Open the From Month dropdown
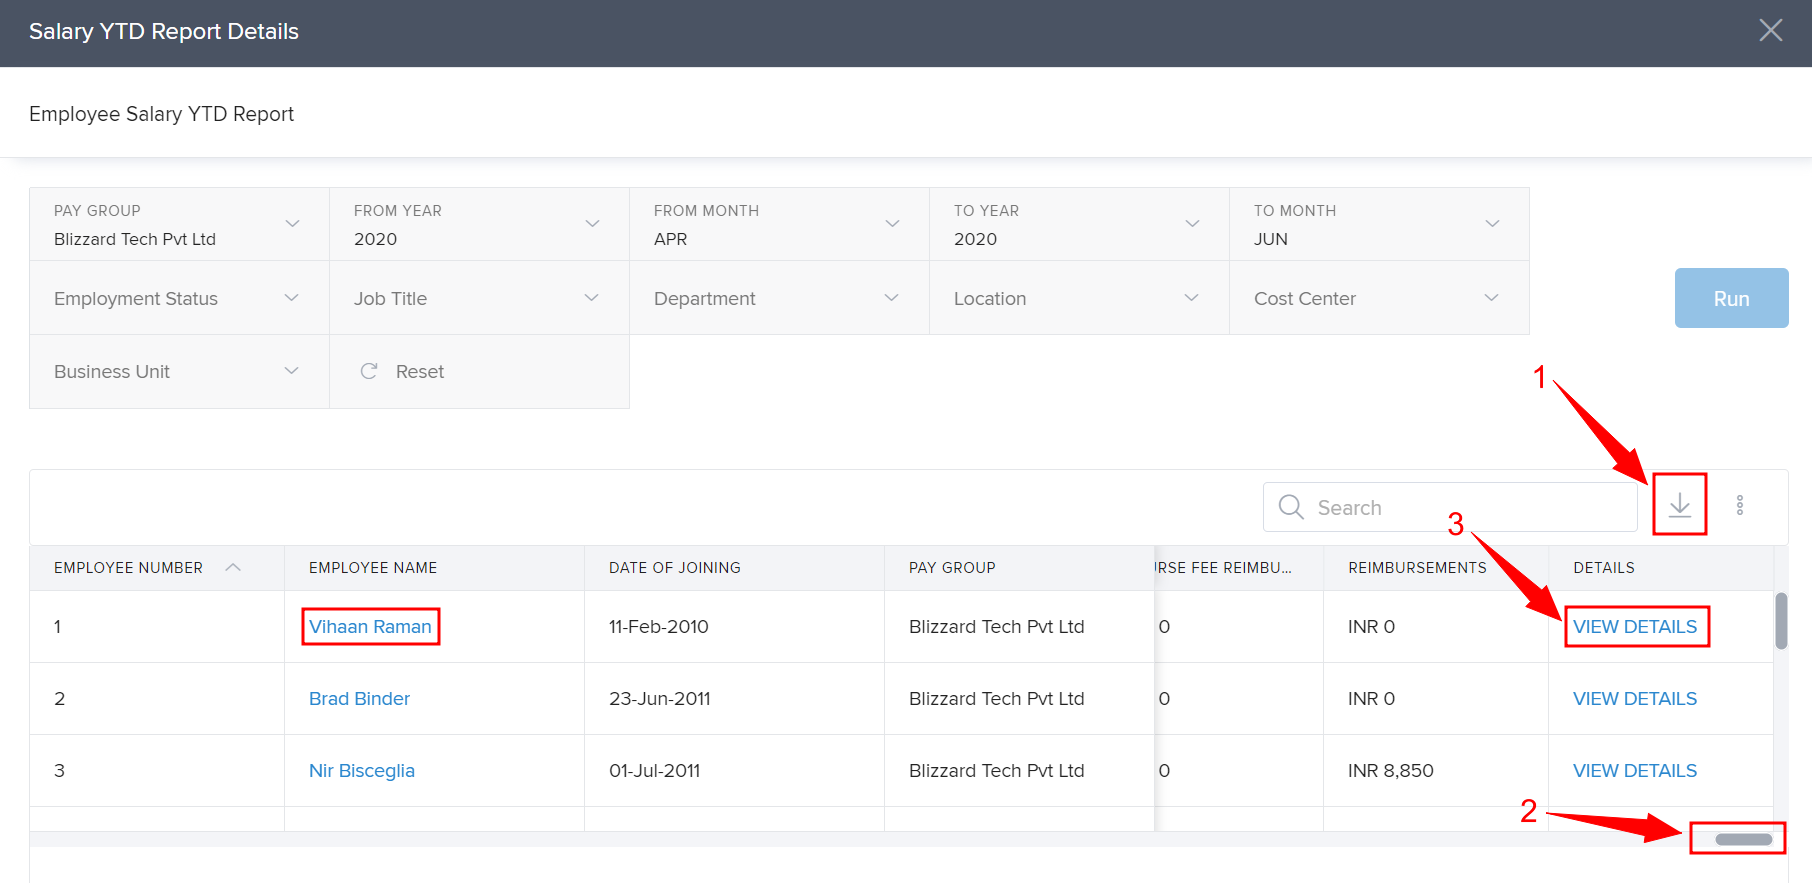The height and width of the screenshot is (883, 1812). point(779,224)
